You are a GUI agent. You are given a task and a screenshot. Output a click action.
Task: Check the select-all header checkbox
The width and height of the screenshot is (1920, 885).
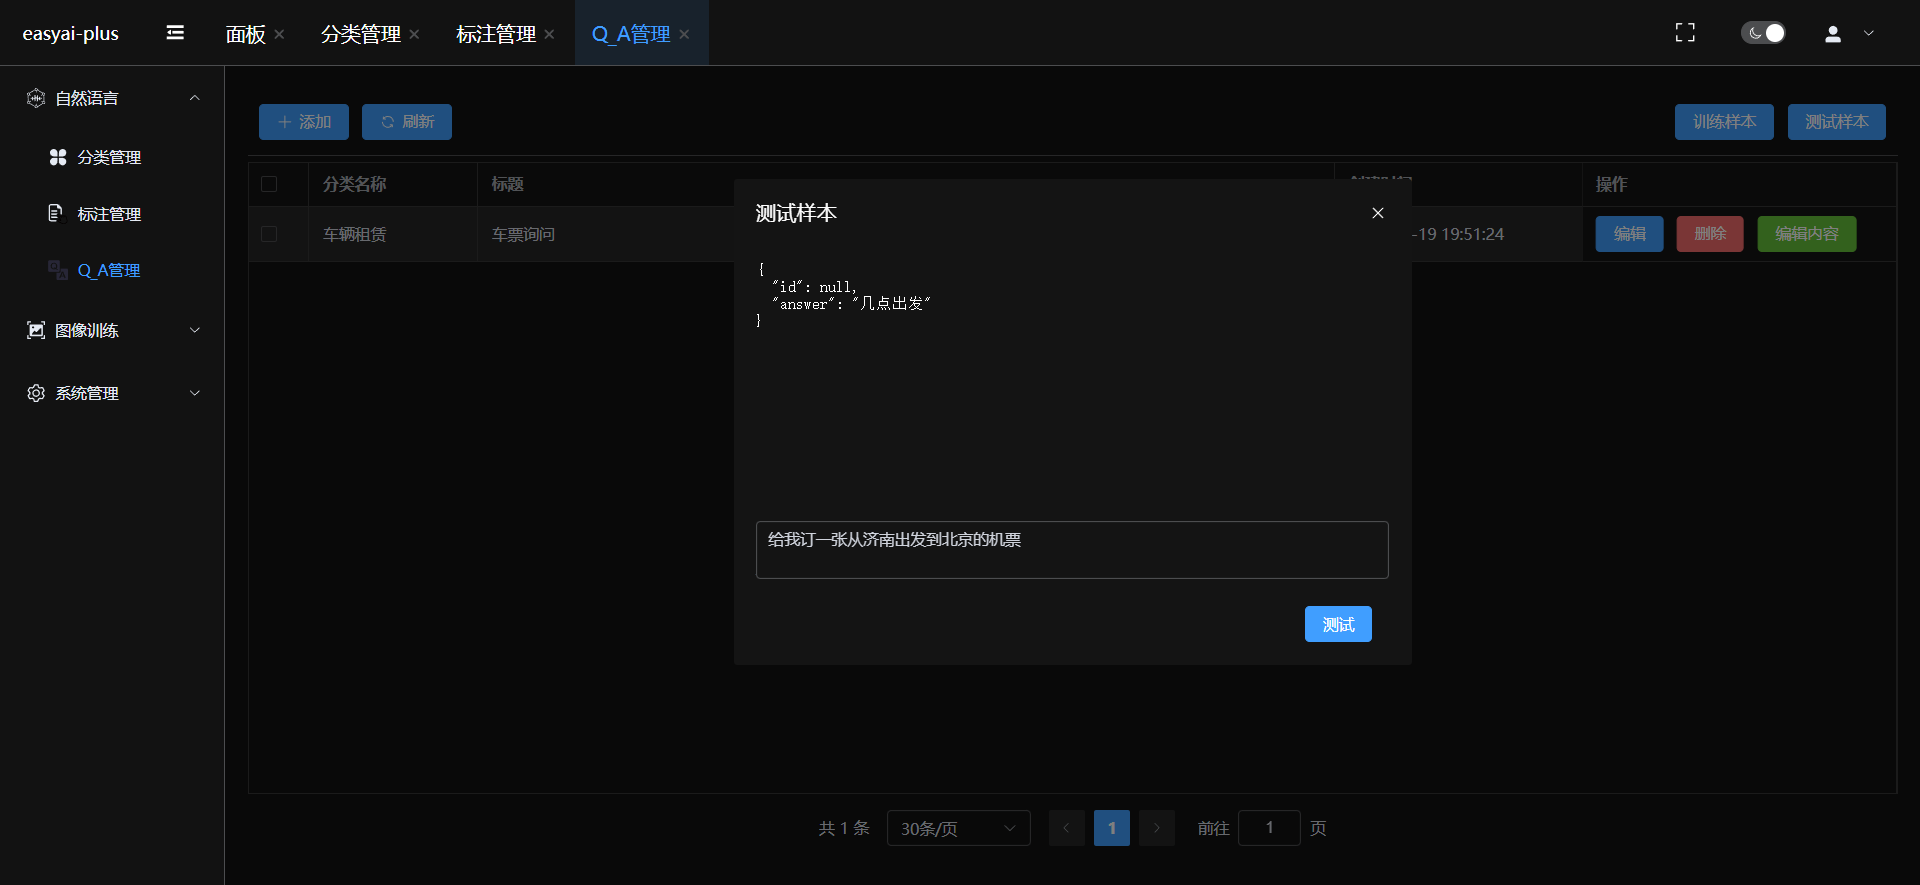click(x=269, y=184)
